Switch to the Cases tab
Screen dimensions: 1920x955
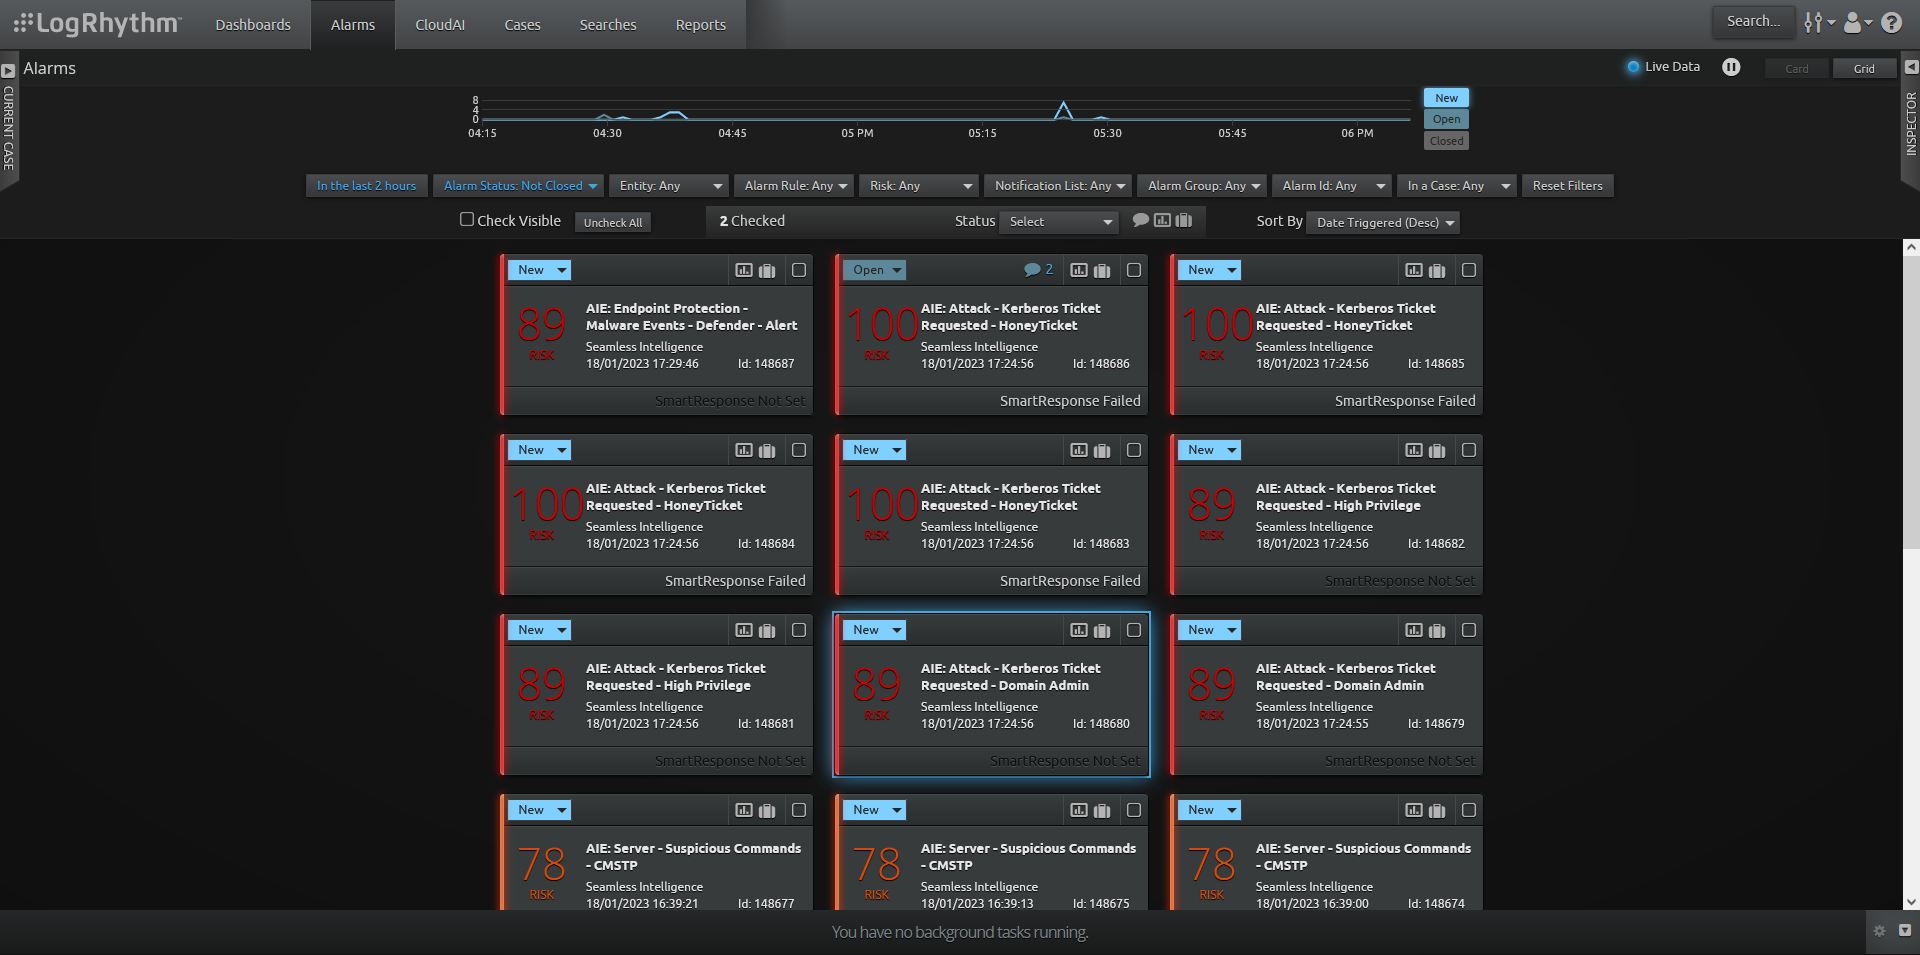522,24
